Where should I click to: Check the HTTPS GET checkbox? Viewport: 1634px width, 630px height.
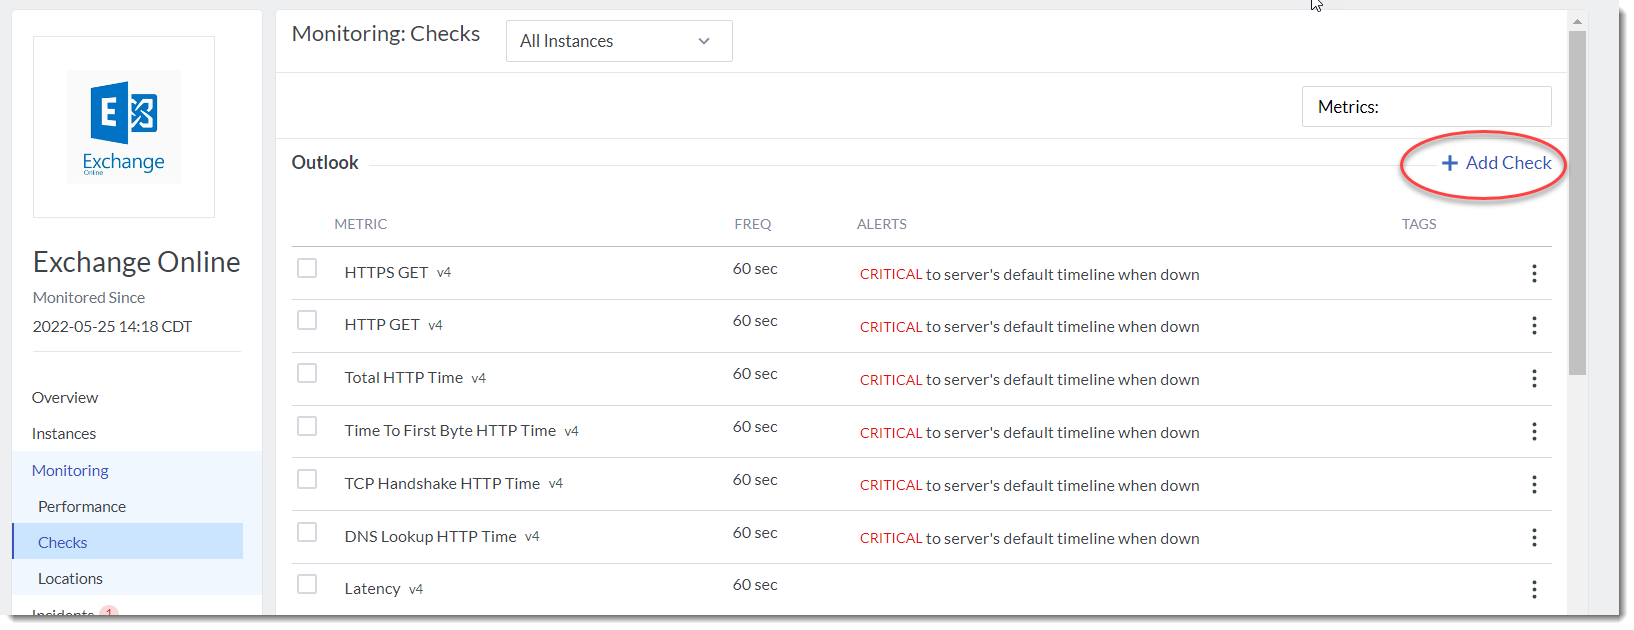[307, 268]
